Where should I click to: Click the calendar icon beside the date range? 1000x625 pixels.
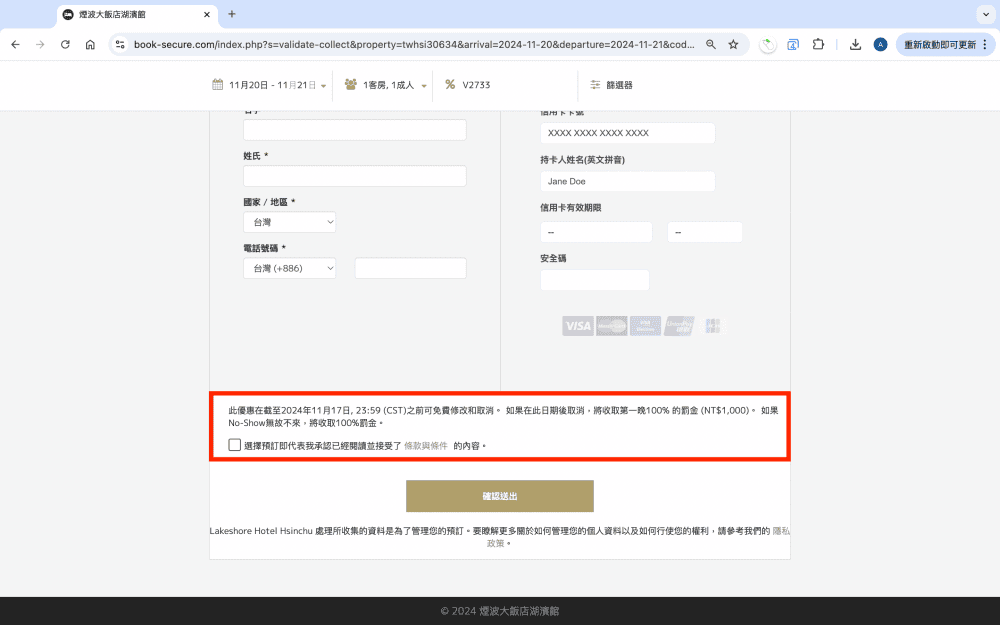pos(217,85)
